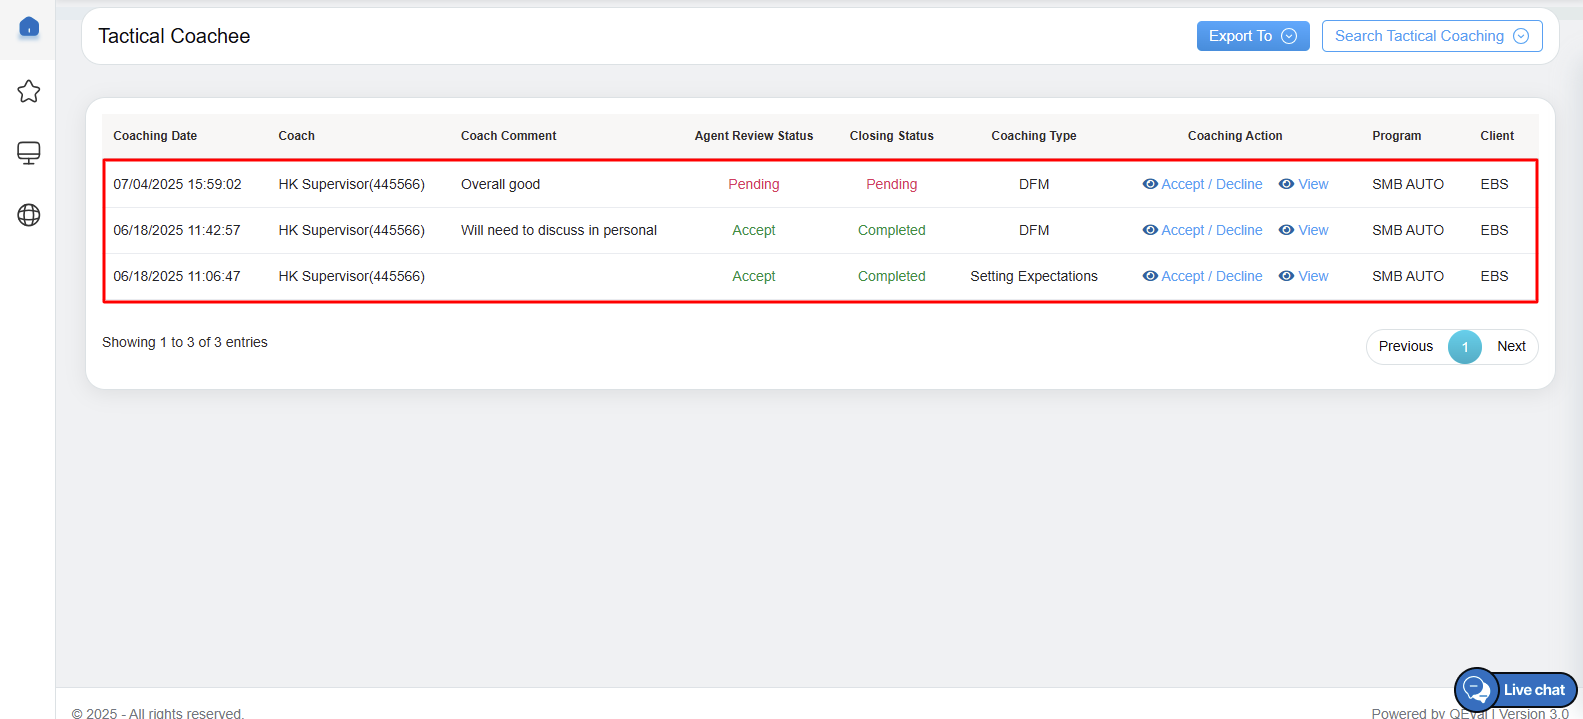
Task: Click the star favorites sidebar icon
Action: (29, 91)
